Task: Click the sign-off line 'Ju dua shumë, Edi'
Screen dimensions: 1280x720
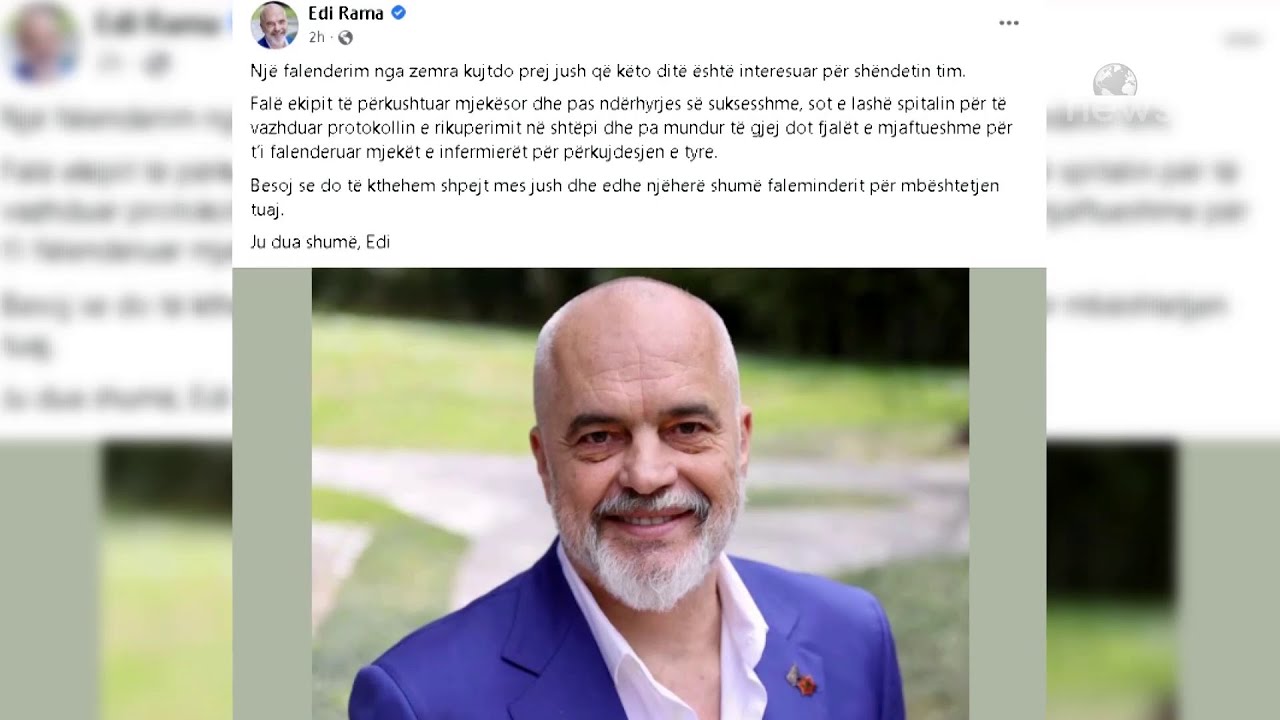Action: 320,242
